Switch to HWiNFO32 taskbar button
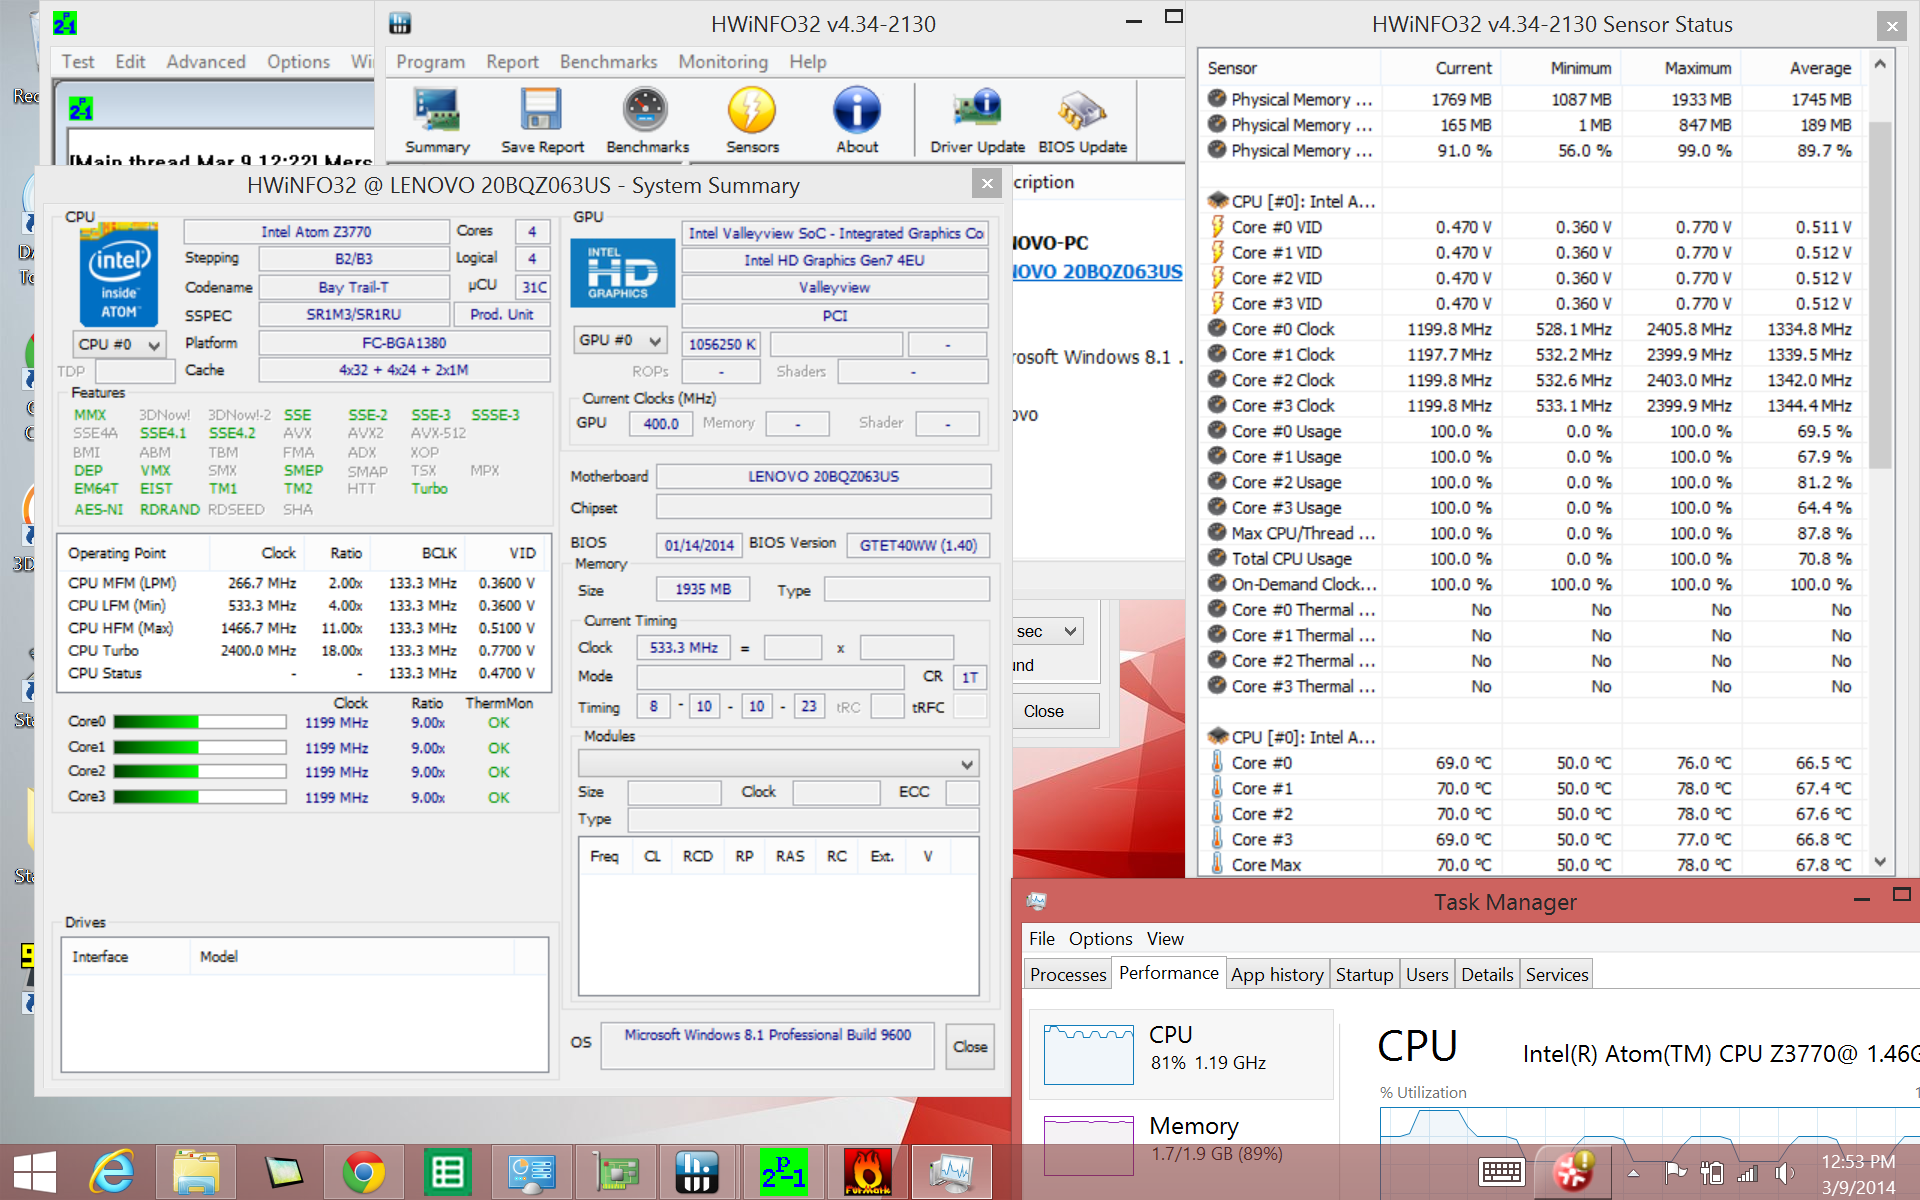1920x1200 pixels. pos(696,1171)
